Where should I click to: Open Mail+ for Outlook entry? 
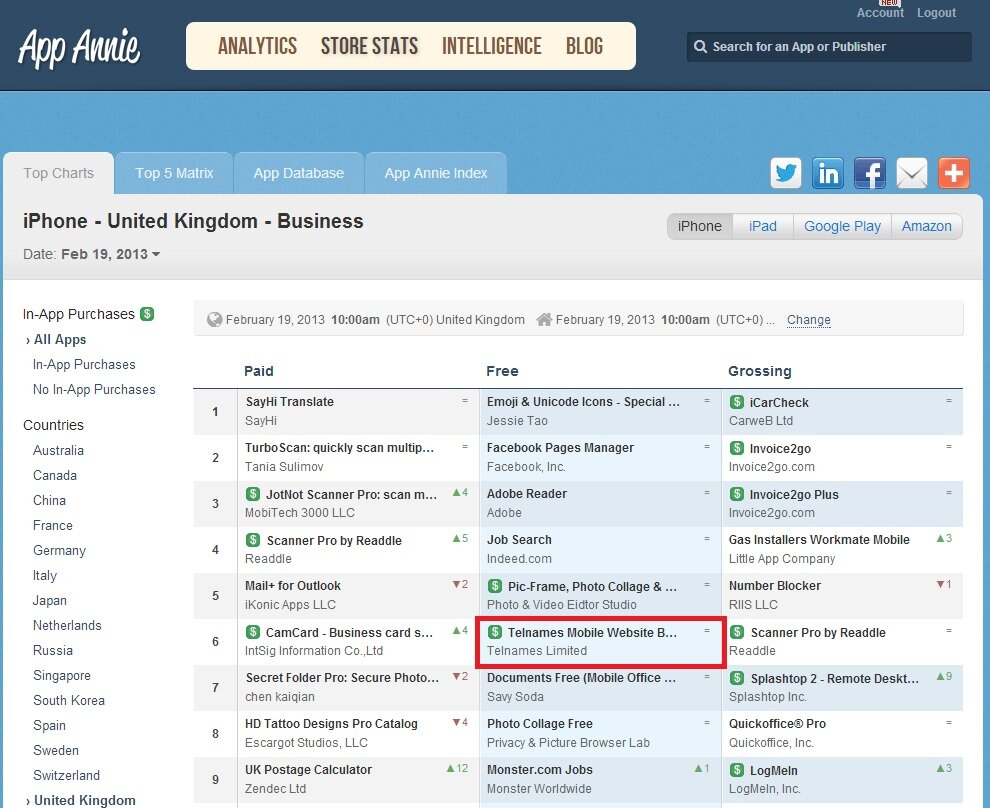point(293,585)
